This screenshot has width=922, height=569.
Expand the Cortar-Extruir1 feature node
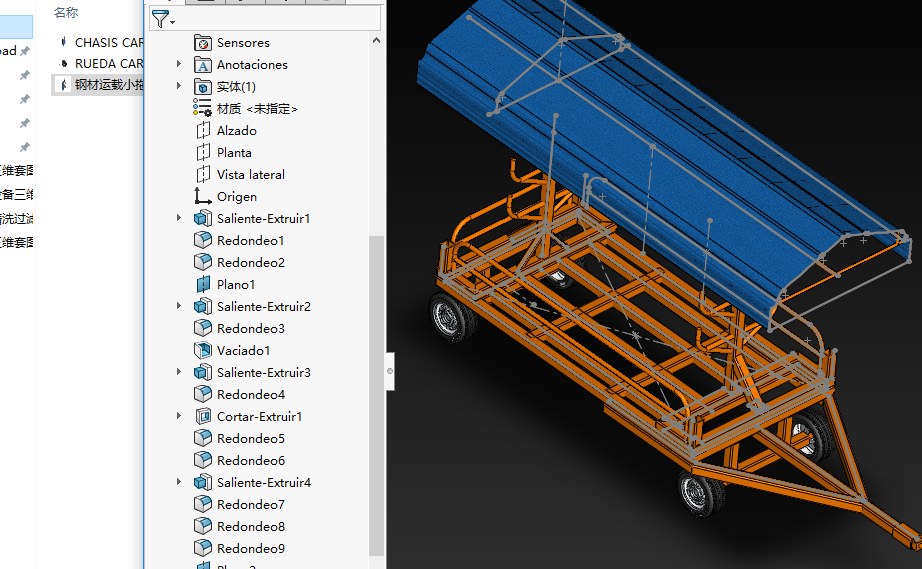pos(179,416)
